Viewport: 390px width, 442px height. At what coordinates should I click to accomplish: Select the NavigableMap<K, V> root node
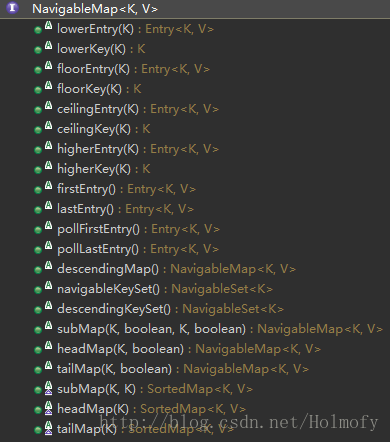point(95,9)
